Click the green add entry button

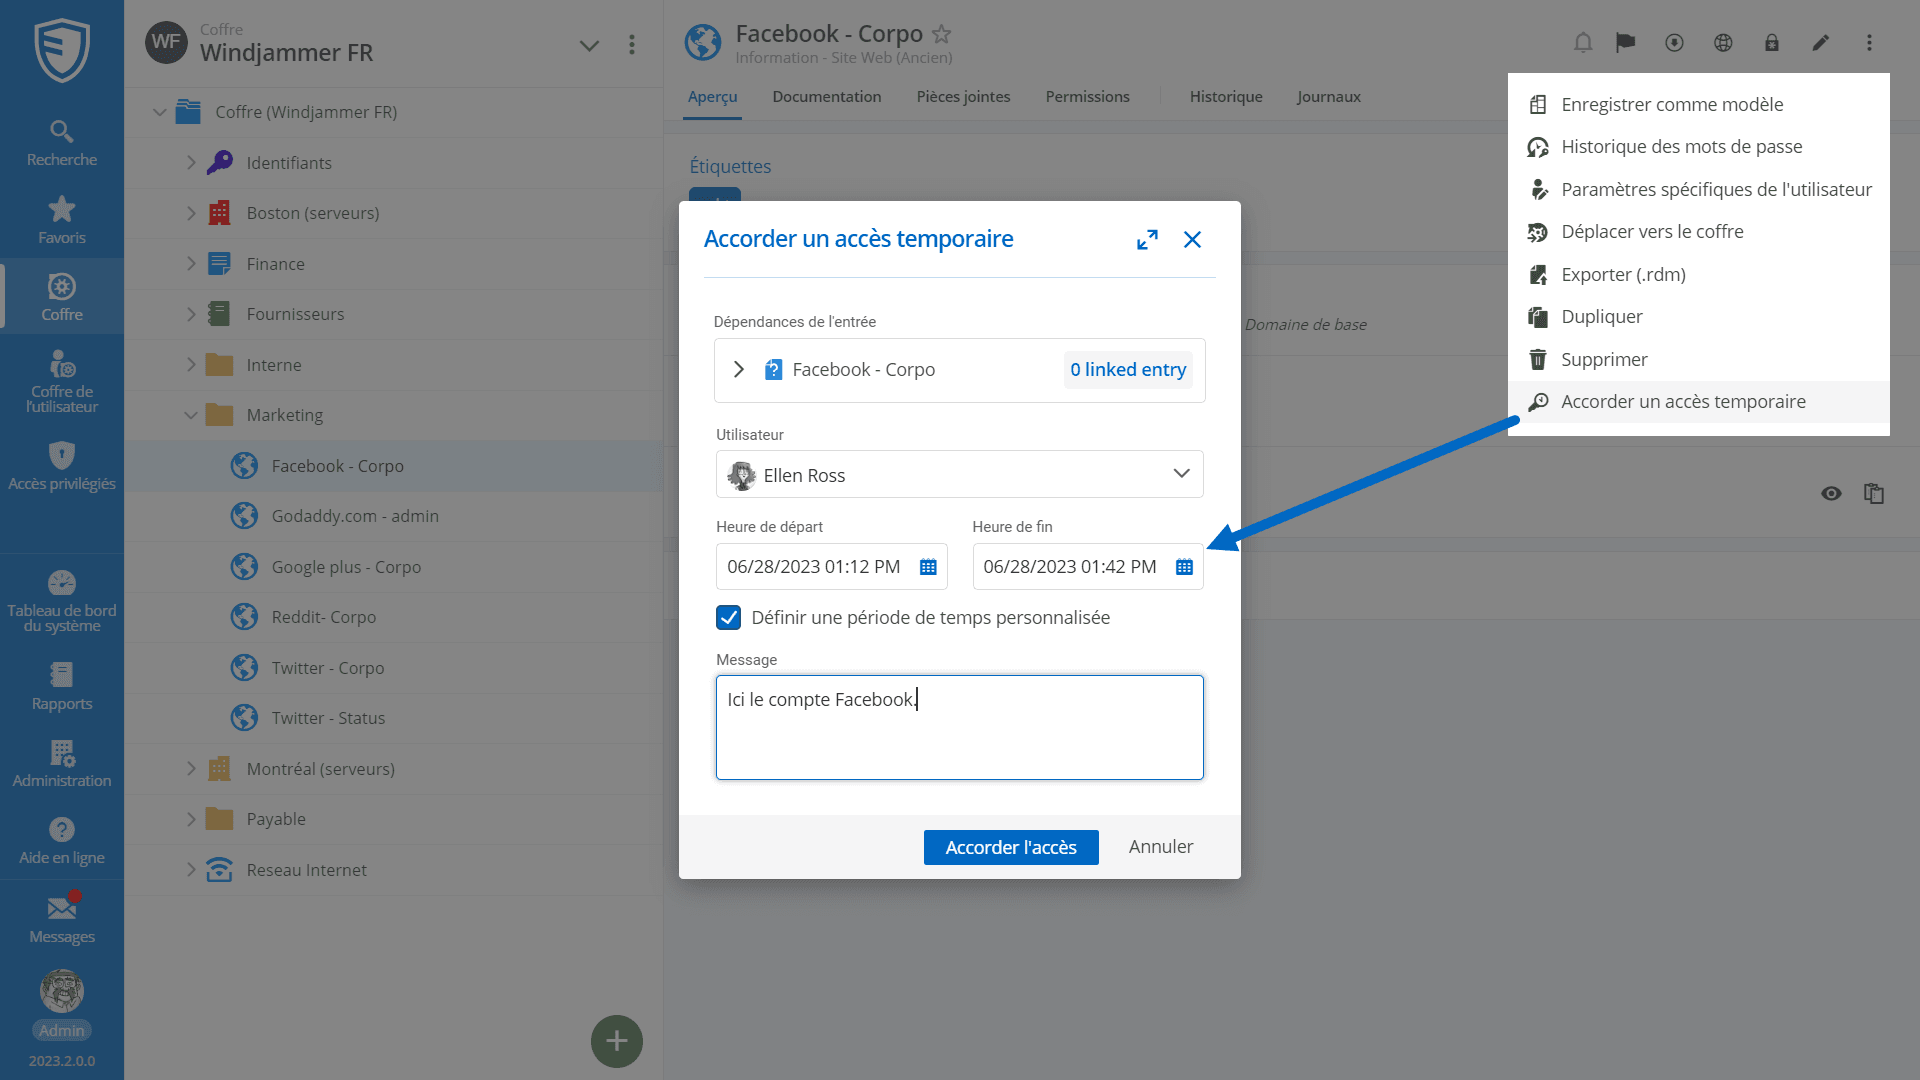(x=617, y=1041)
